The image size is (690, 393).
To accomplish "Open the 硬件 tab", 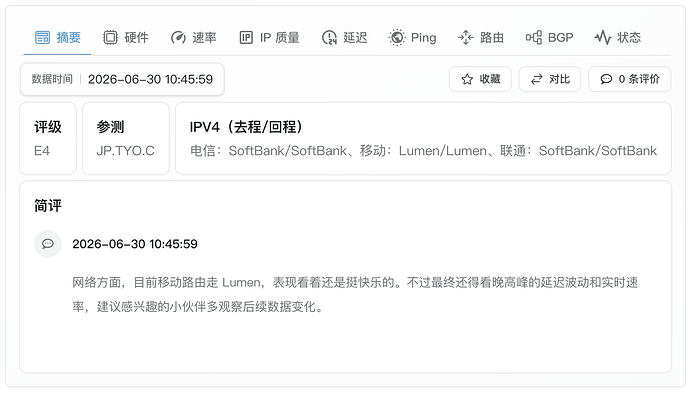I will coord(126,37).
